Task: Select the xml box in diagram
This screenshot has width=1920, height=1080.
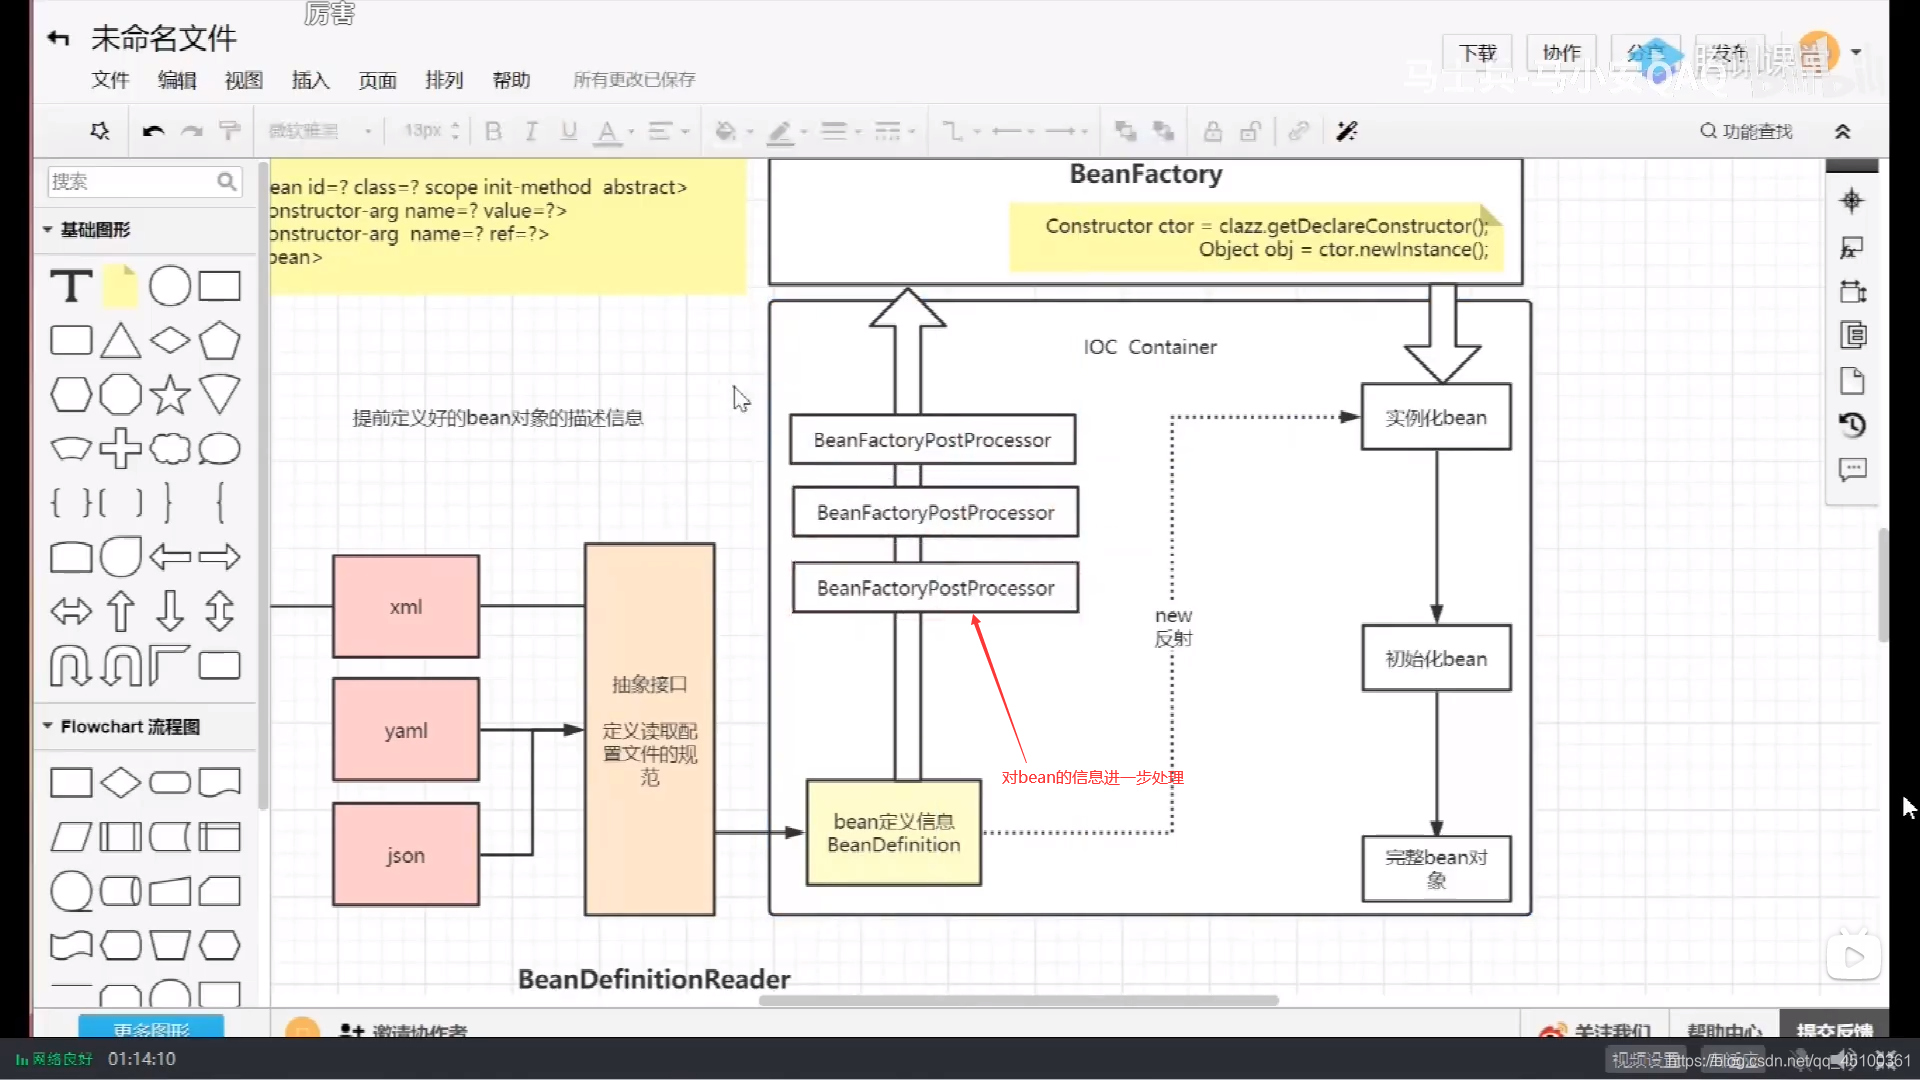Action: coord(406,606)
